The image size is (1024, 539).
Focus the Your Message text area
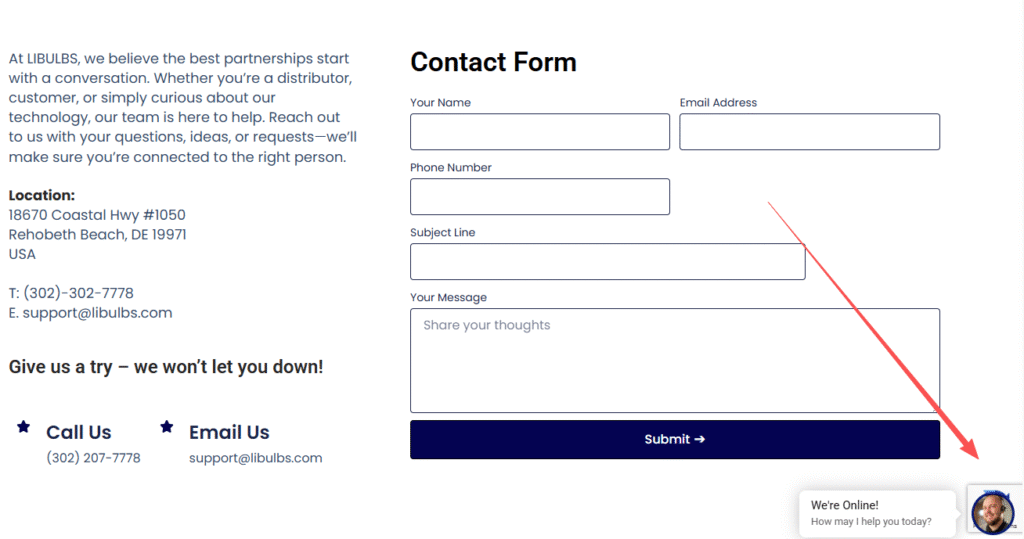(675, 360)
